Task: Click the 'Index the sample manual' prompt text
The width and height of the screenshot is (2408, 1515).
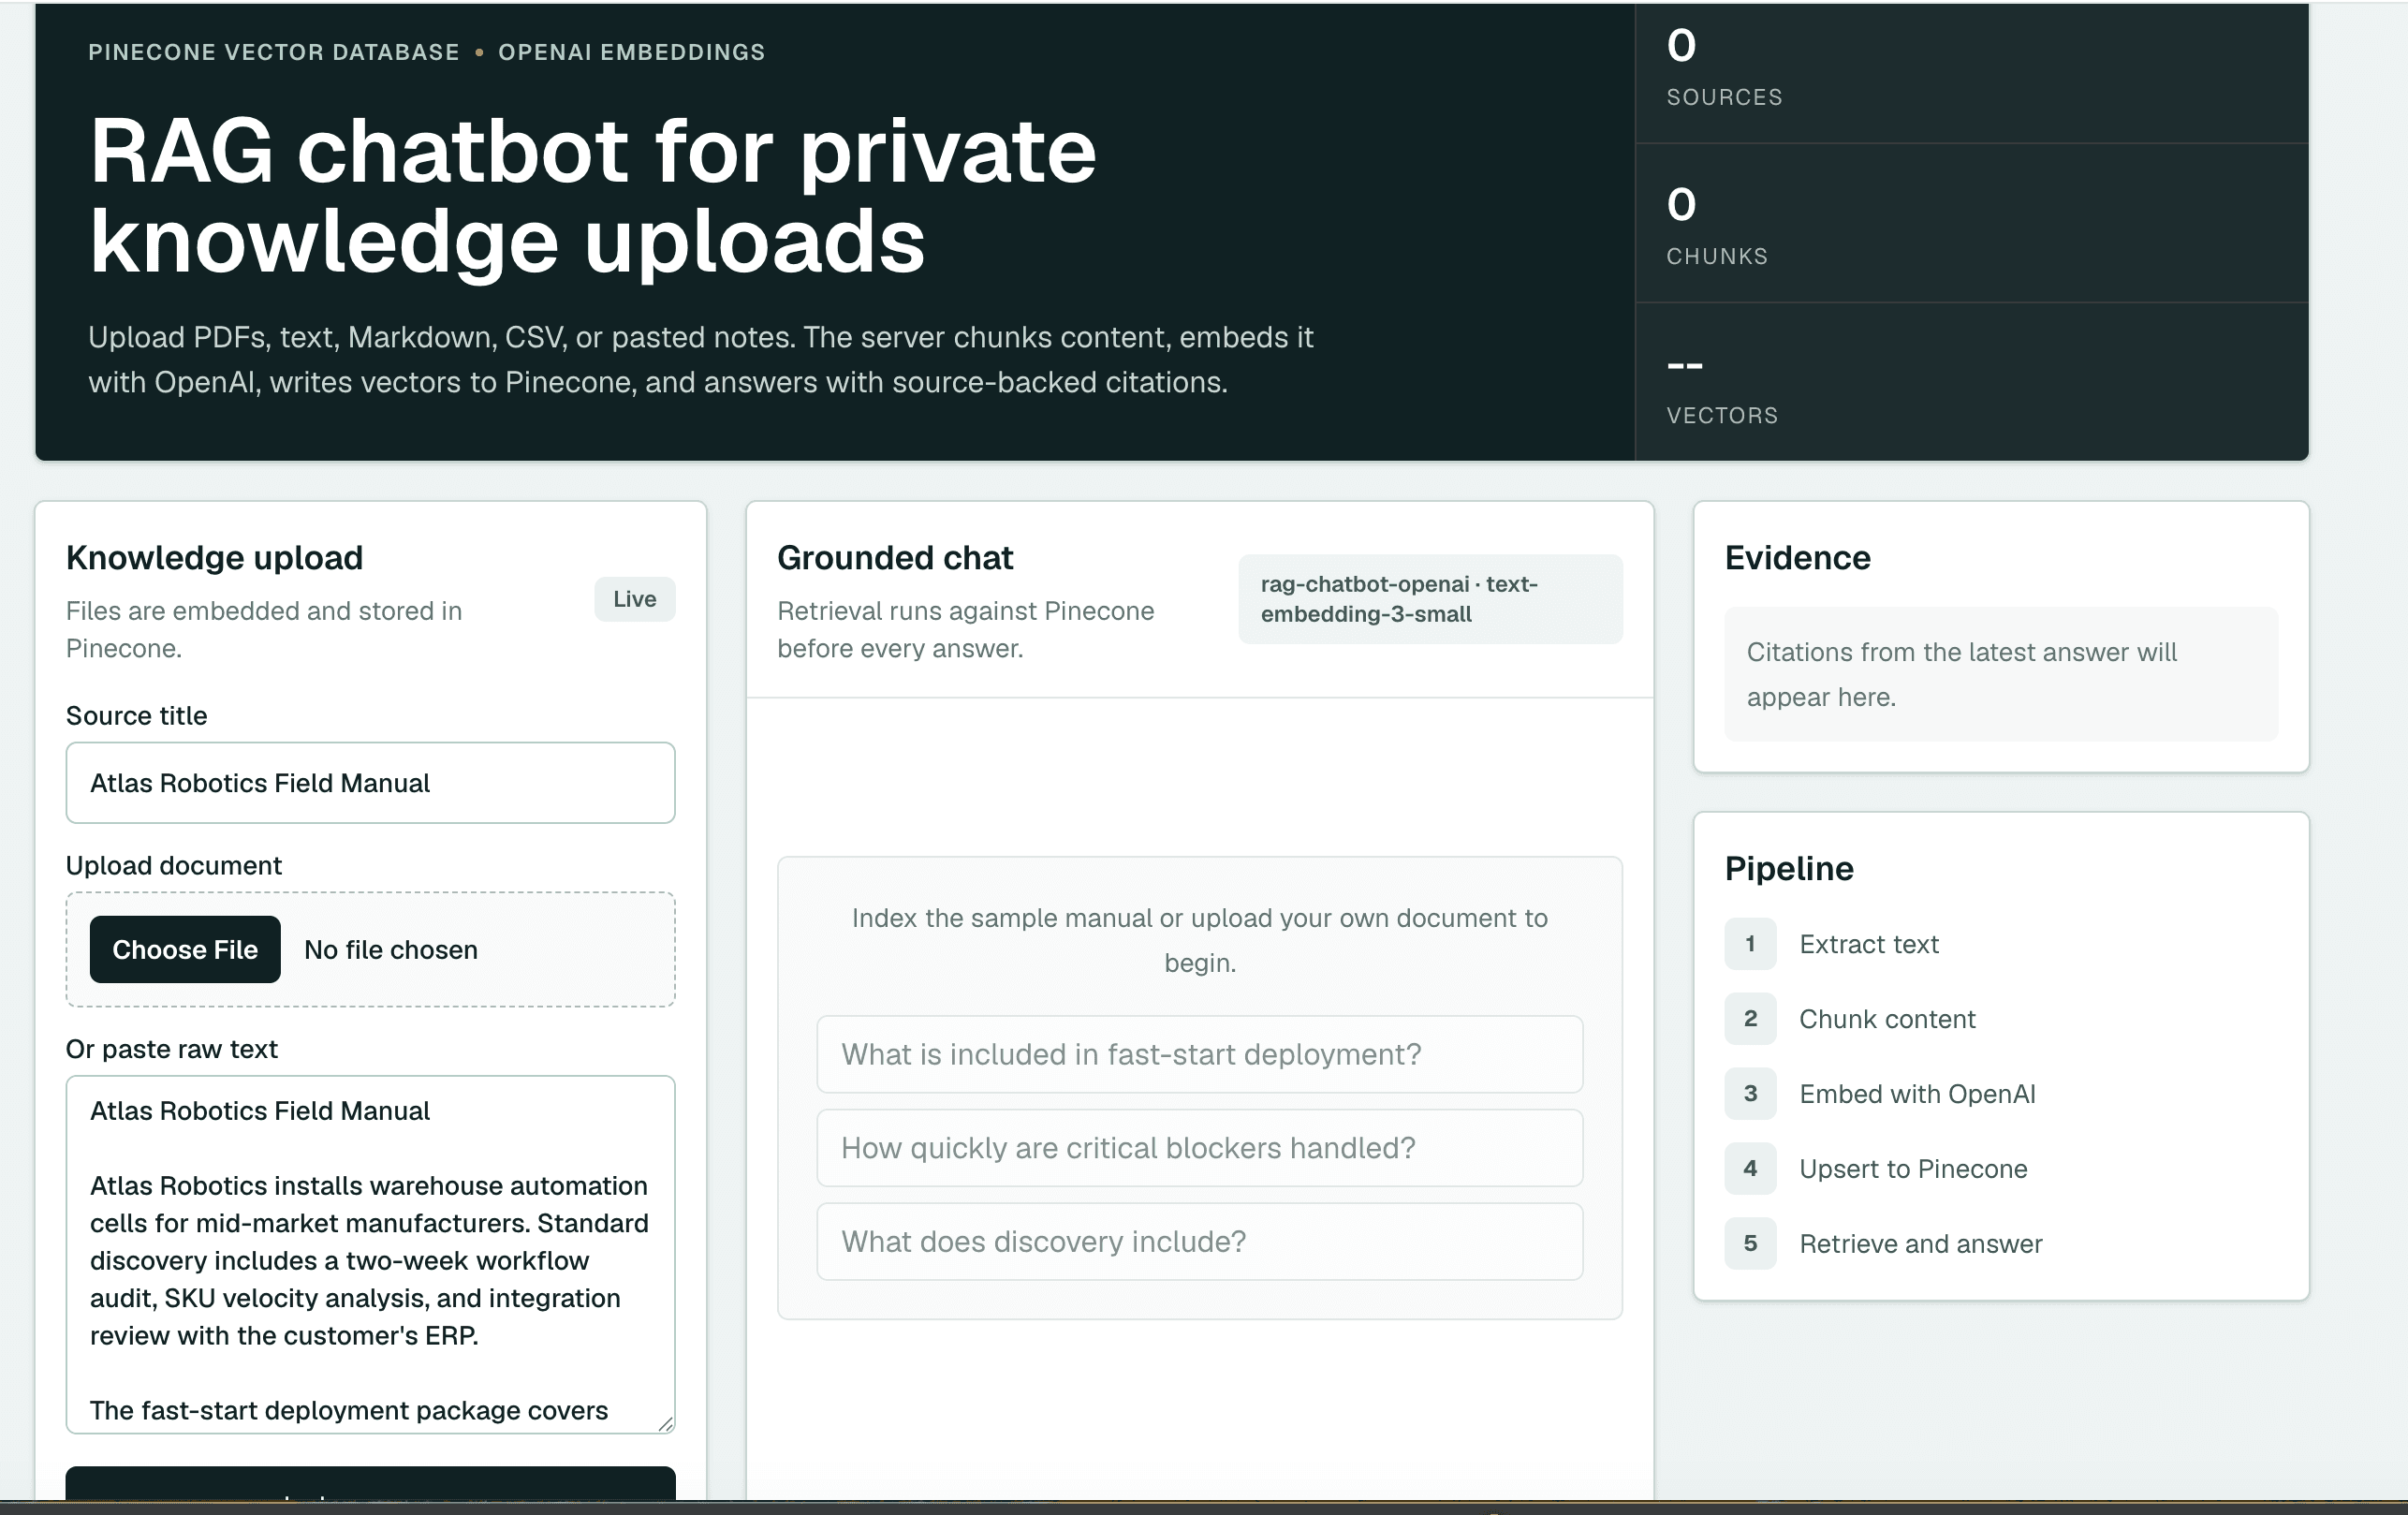Action: tap(1199, 940)
